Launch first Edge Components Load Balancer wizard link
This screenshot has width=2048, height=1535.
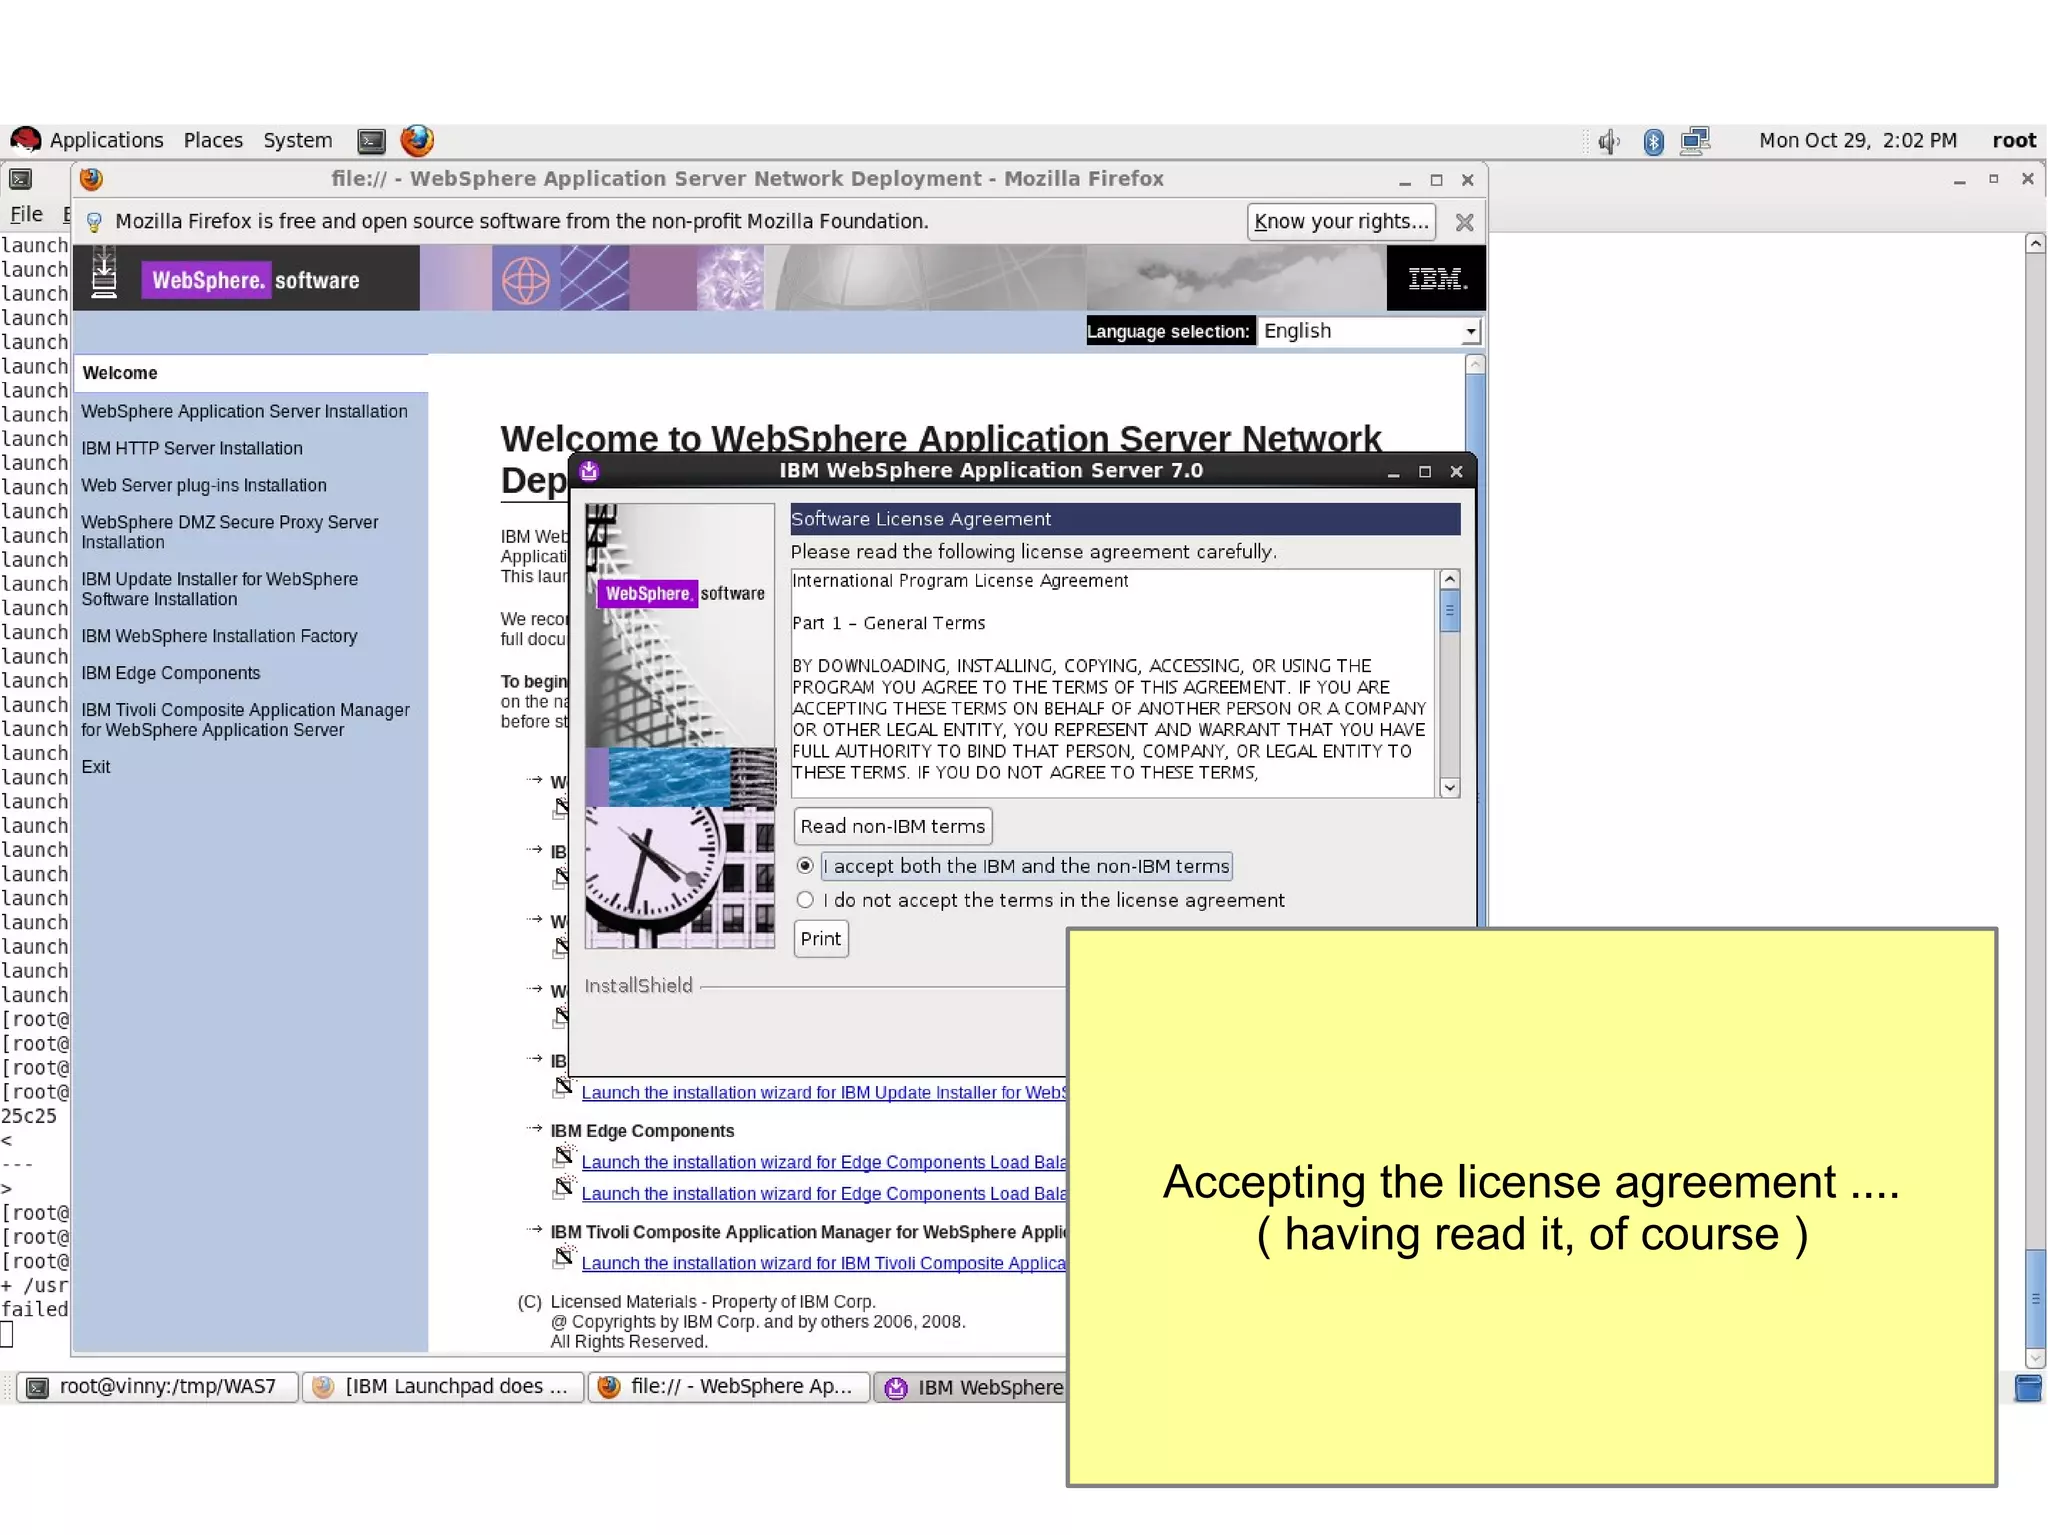click(823, 1162)
